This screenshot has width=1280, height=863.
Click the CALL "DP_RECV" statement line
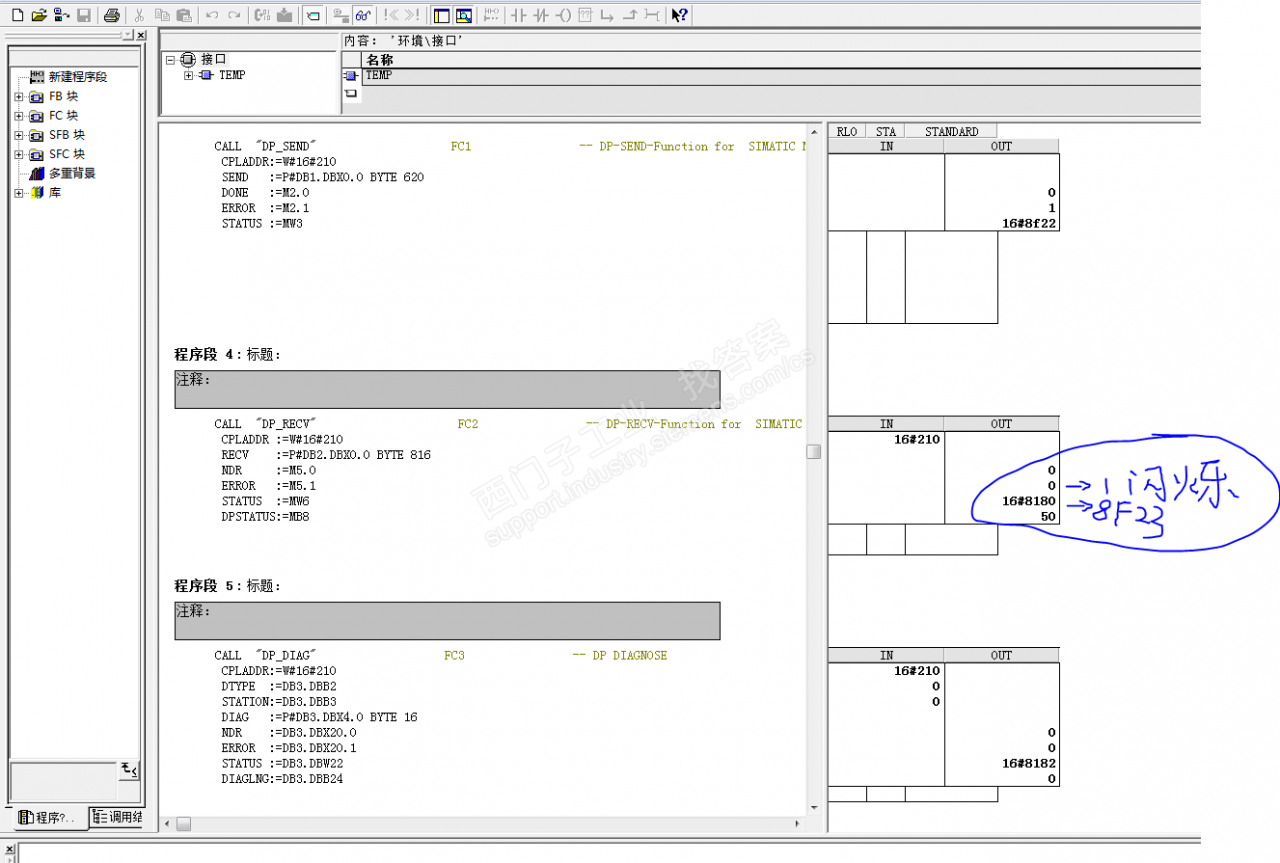[266, 424]
